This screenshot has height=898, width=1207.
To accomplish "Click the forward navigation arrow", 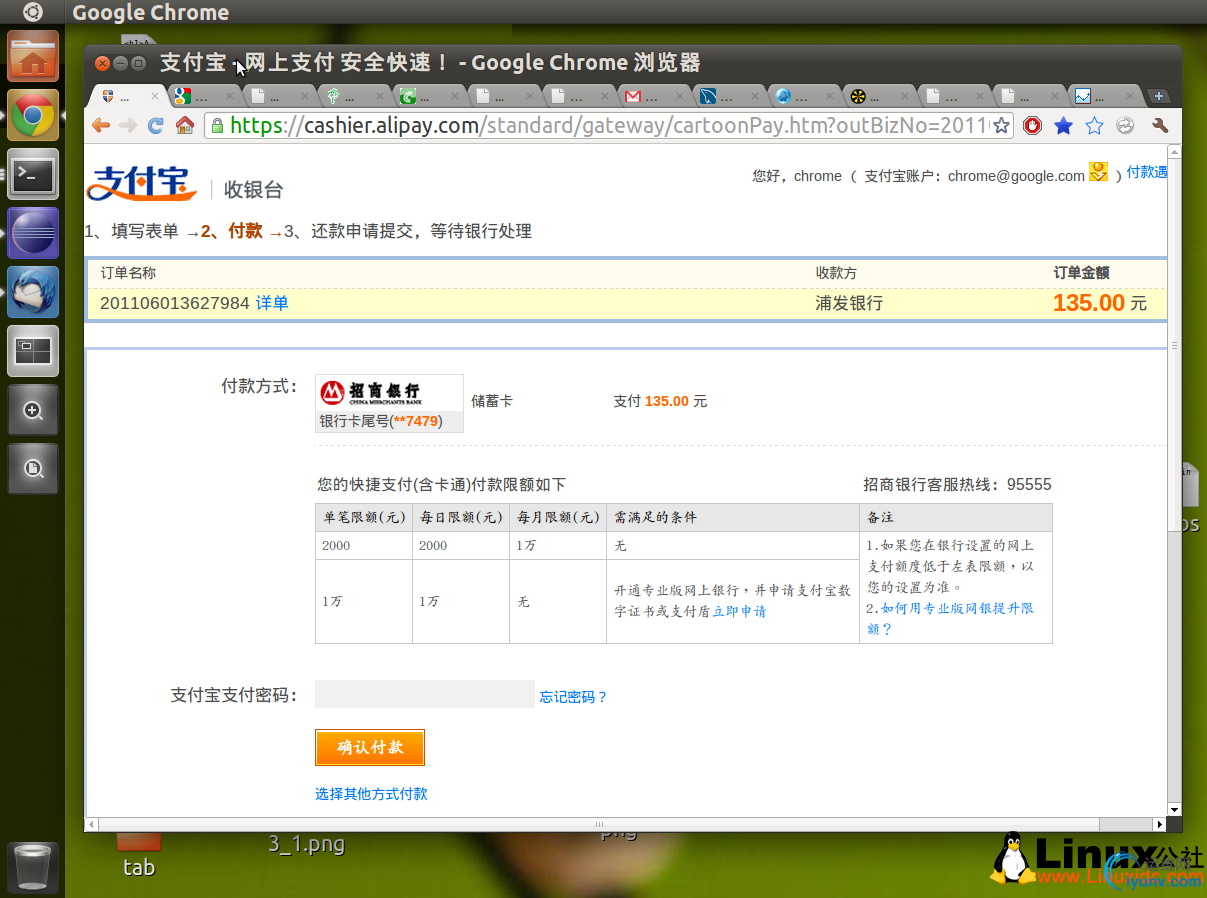I will pyautogui.click(x=127, y=125).
